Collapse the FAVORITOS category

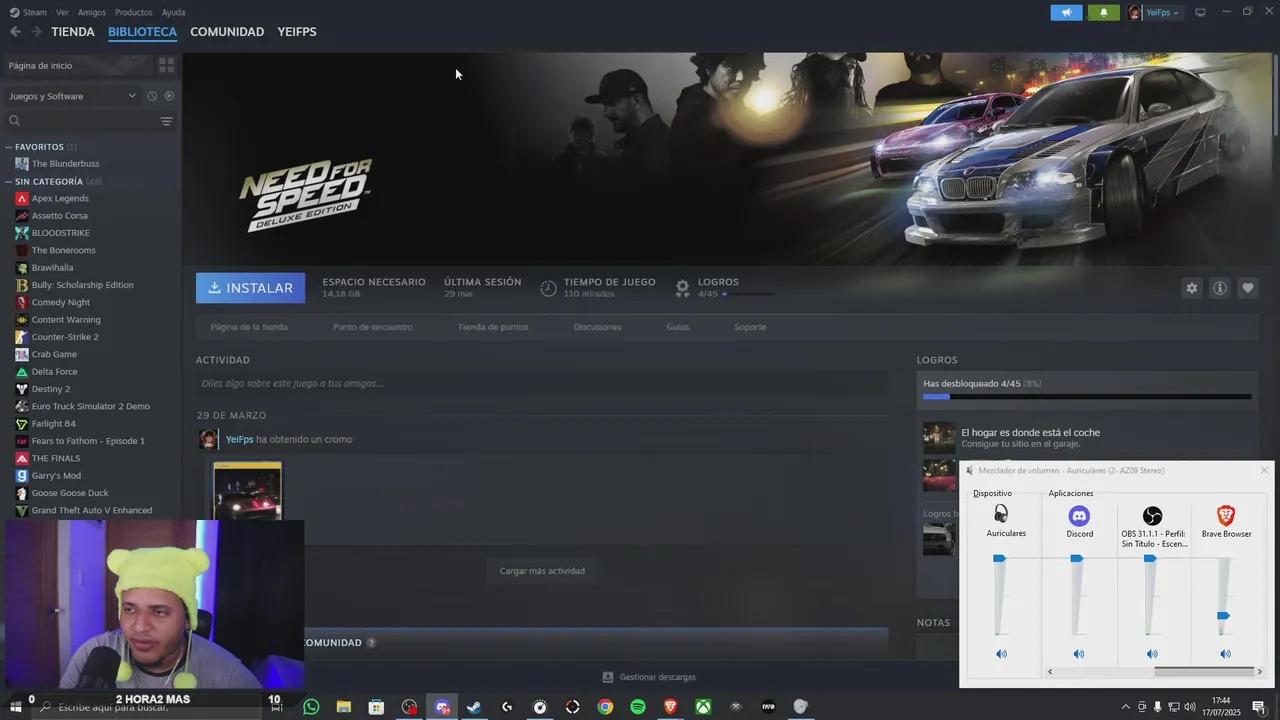point(10,147)
